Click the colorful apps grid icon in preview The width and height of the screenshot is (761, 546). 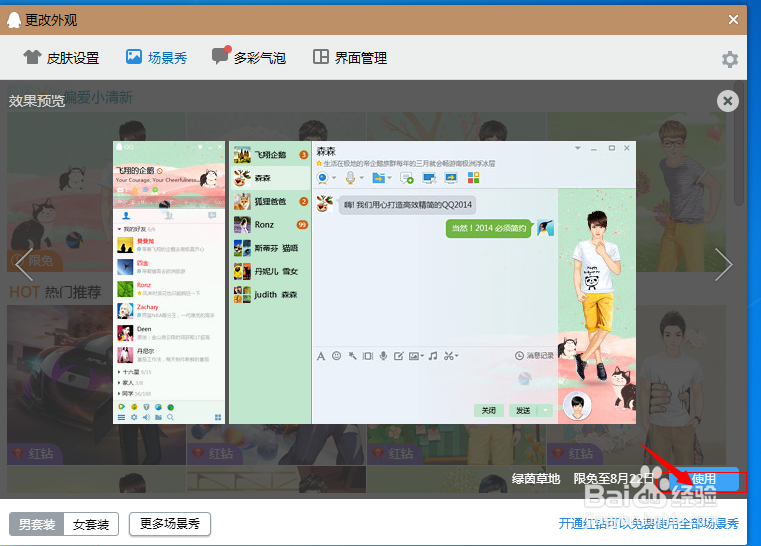(x=474, y=178)
